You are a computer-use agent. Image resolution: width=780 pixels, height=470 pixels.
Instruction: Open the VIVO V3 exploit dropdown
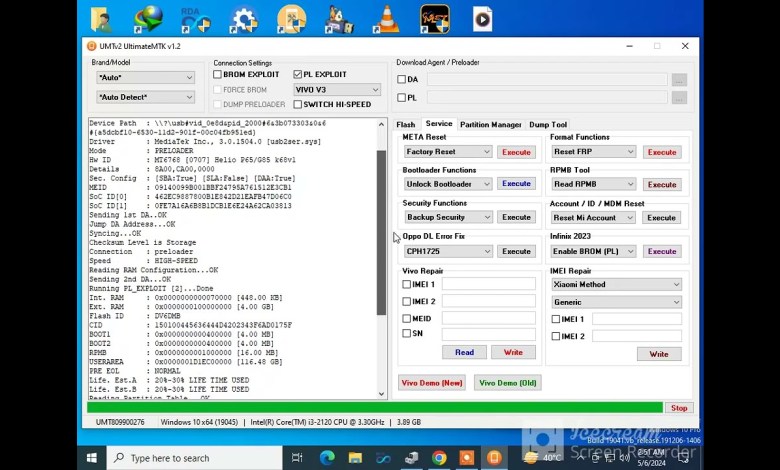point(336,90)
